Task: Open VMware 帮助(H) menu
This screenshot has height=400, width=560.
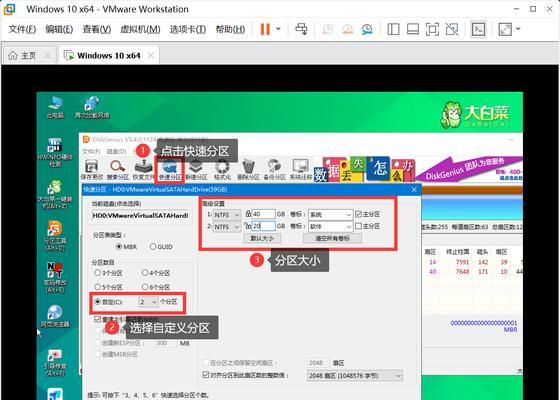Action: click(230, 29)
